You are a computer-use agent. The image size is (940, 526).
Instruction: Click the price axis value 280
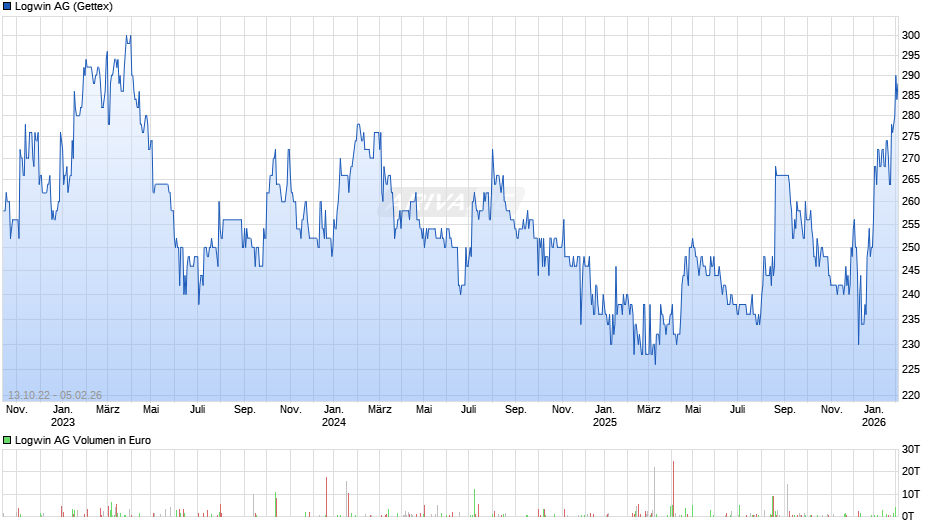(911, 115)
